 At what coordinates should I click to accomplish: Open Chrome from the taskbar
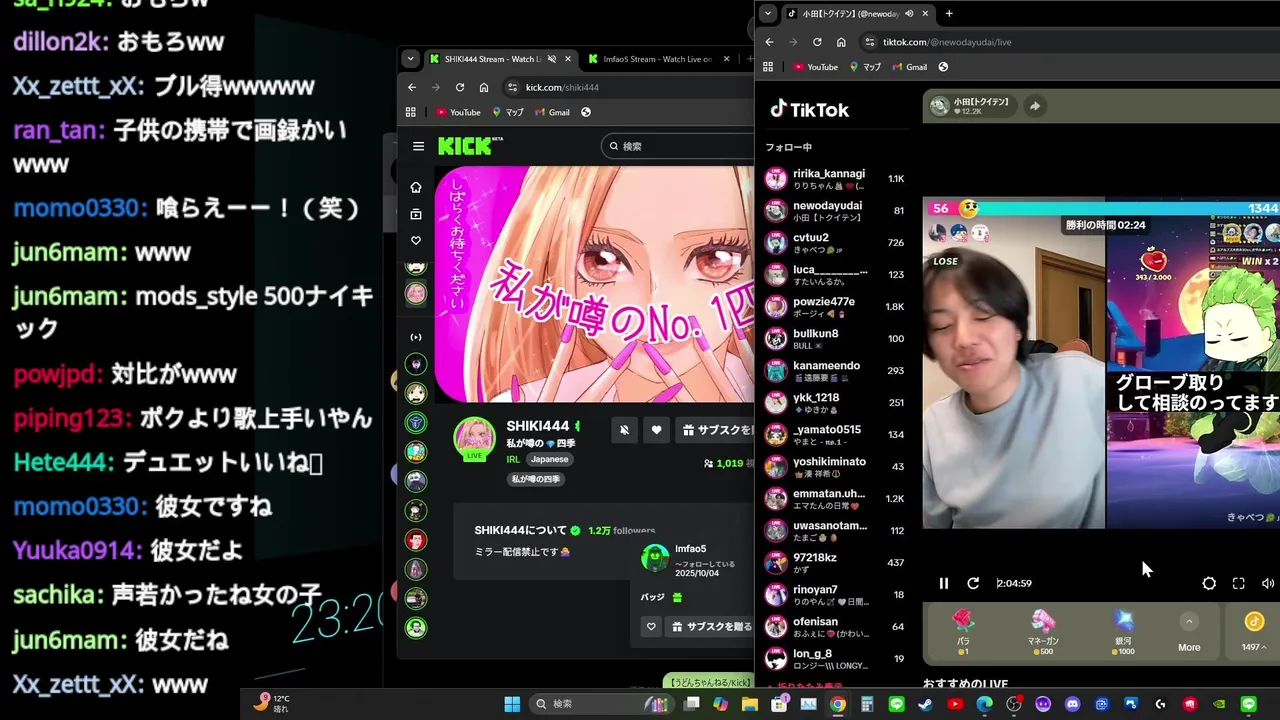[837, 704]
